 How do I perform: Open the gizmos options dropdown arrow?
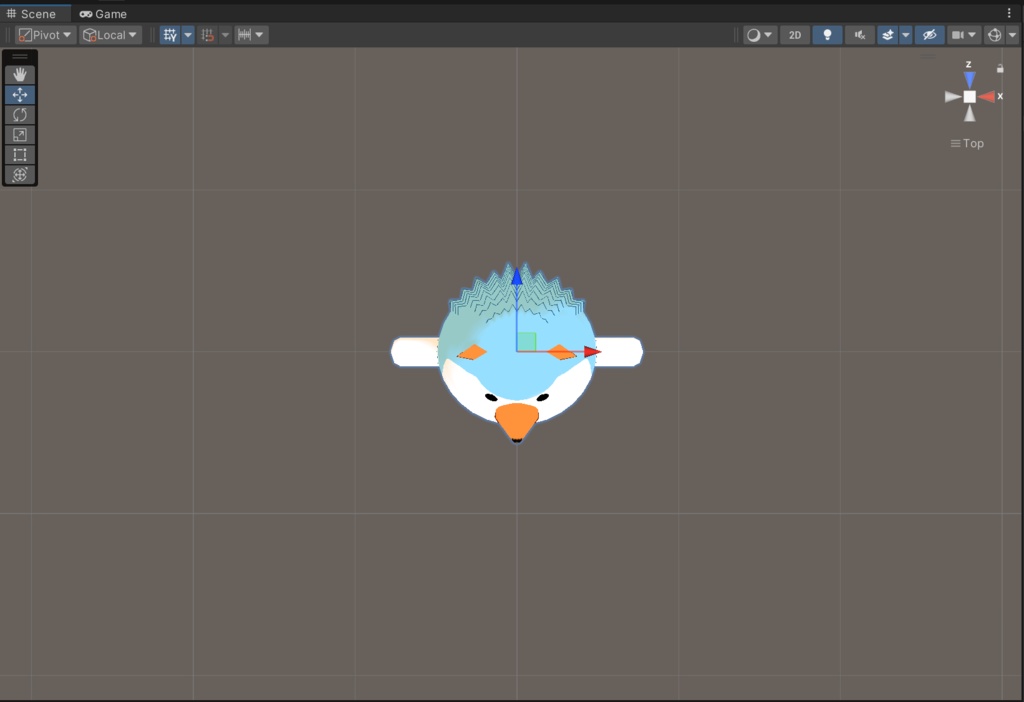tap(1012, 35)
